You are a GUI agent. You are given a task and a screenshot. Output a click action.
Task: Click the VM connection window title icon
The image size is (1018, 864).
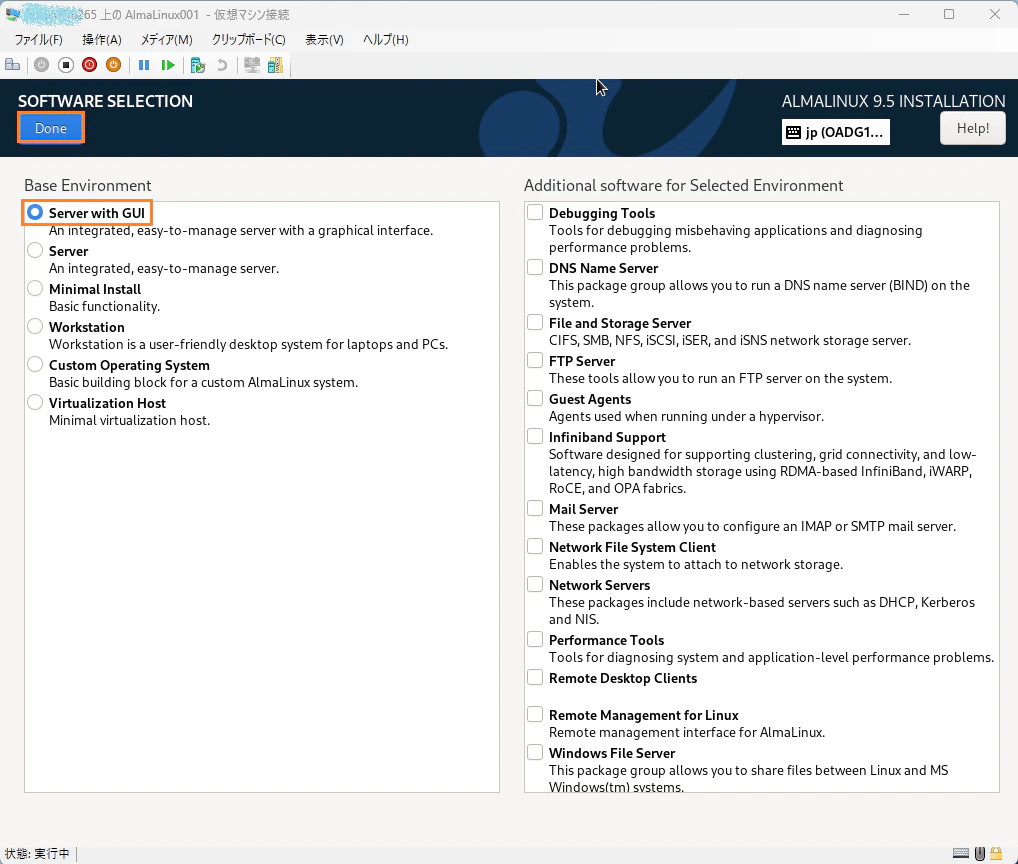point(13,14)
